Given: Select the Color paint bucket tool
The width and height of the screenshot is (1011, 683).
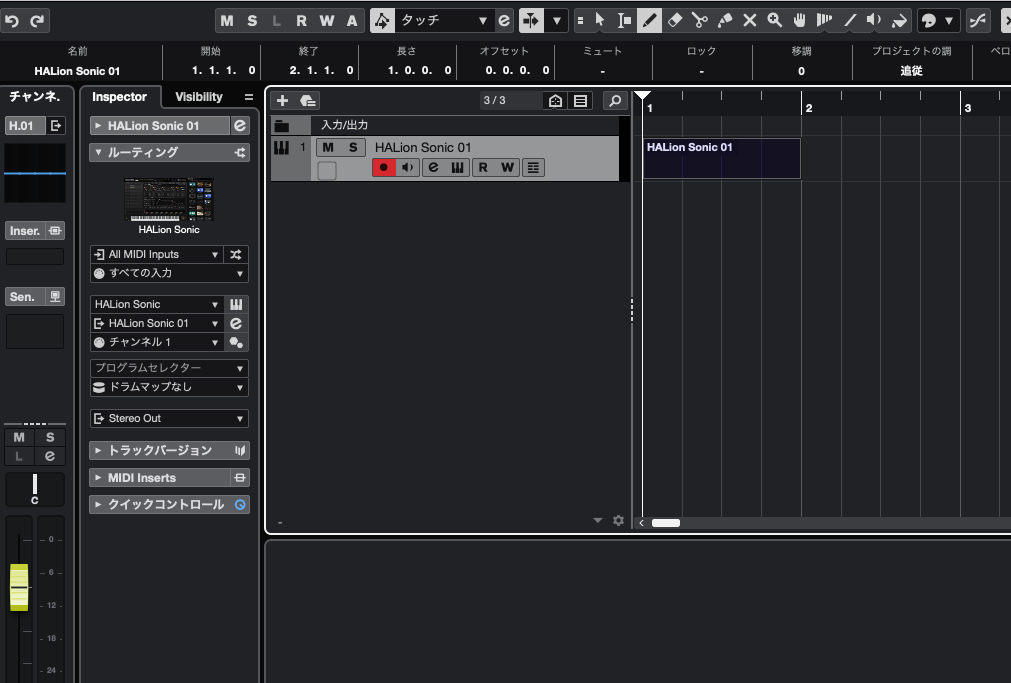Looking at the screenshot, I should (899, 21).
